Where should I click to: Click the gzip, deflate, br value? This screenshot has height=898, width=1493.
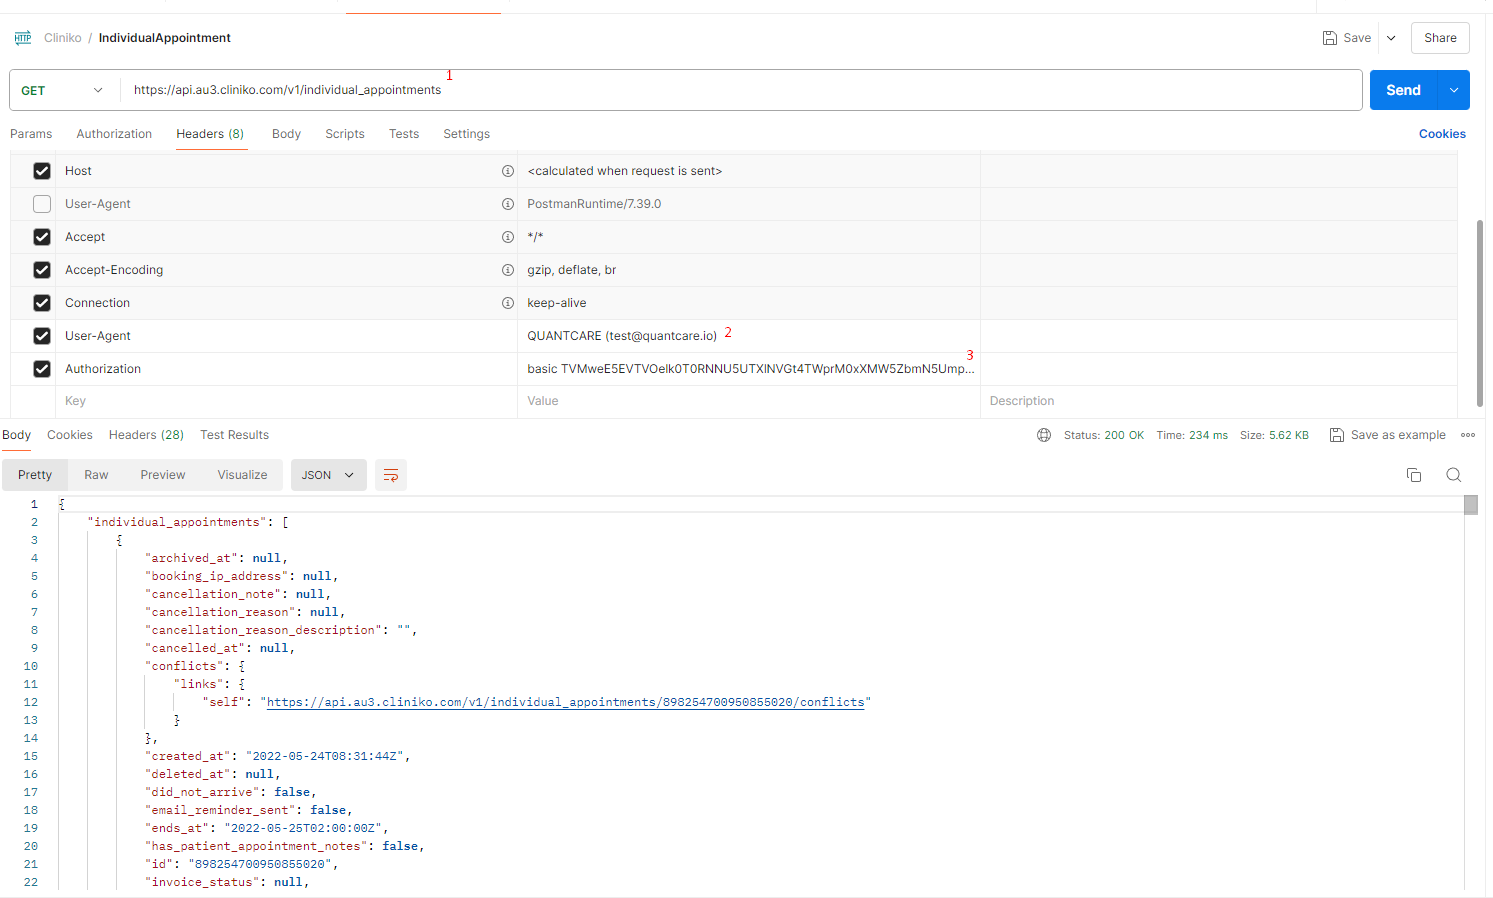tap(572, 270)
